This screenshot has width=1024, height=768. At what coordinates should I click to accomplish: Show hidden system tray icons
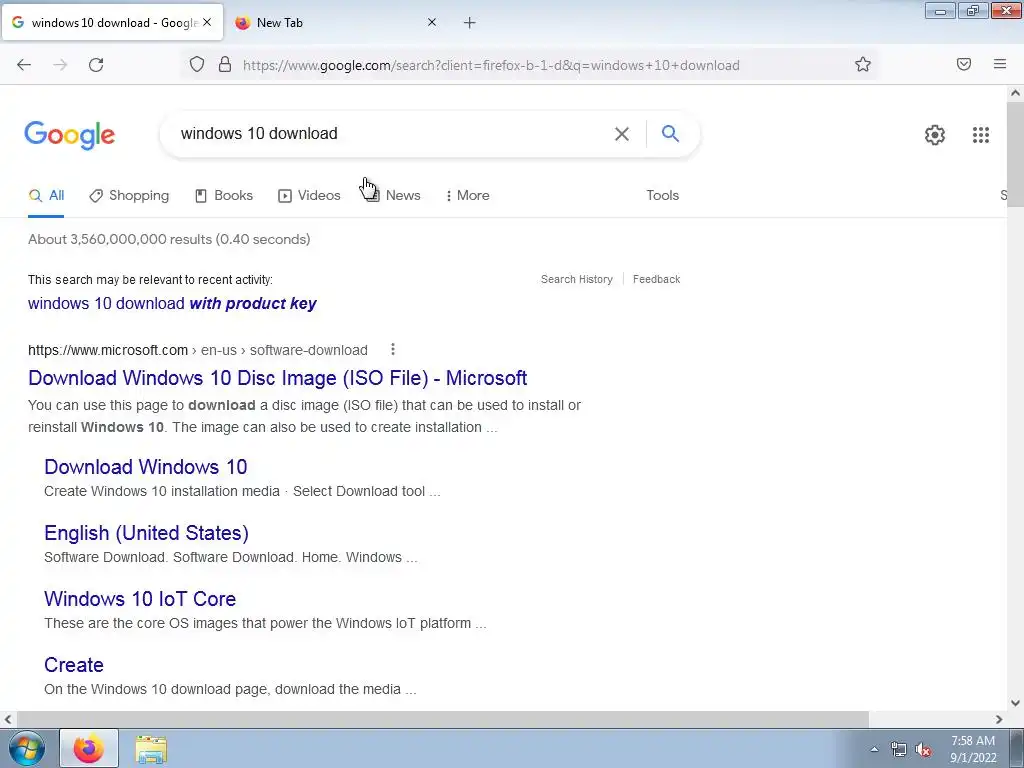tap(874, 749)
